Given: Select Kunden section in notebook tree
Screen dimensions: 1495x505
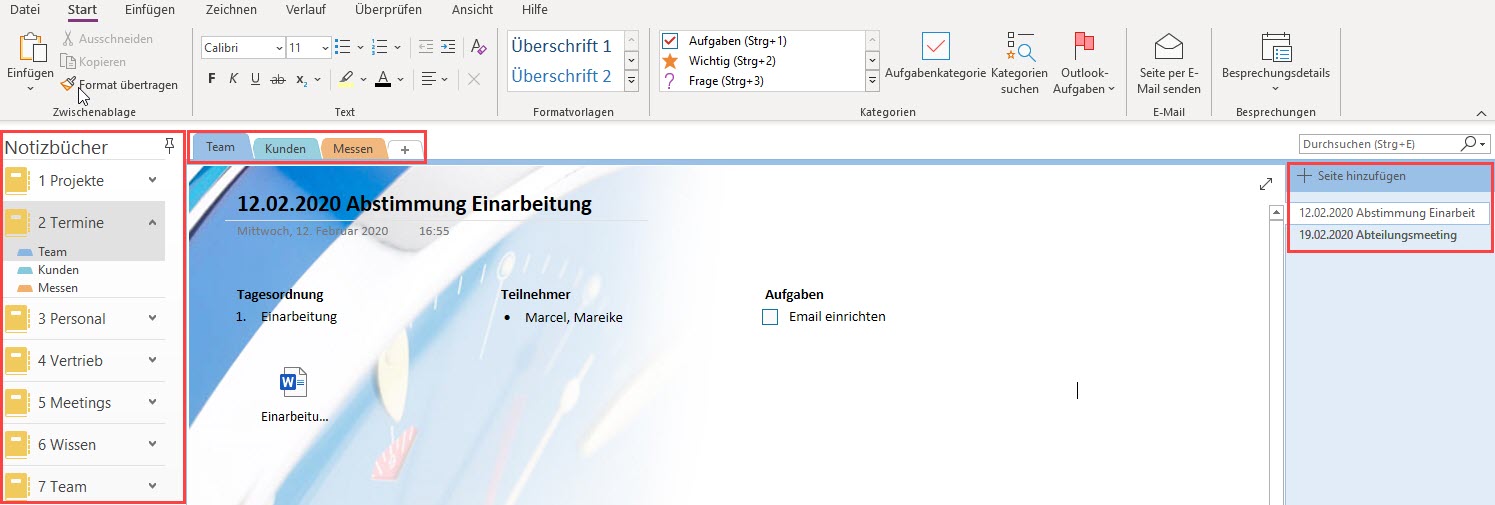Looking at the screenshot, I should click(x=58, y=270).
